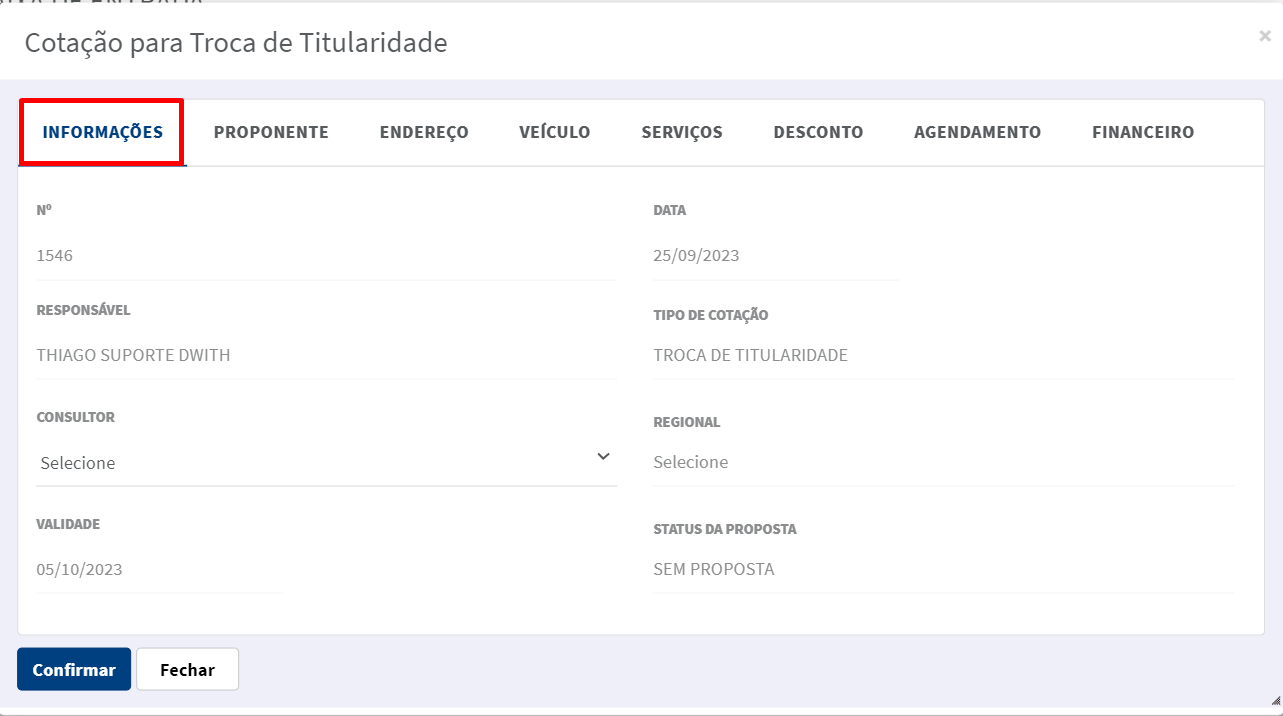Click the Validade field 05/10/2023
1283x716 pixels.
[160, 569]
